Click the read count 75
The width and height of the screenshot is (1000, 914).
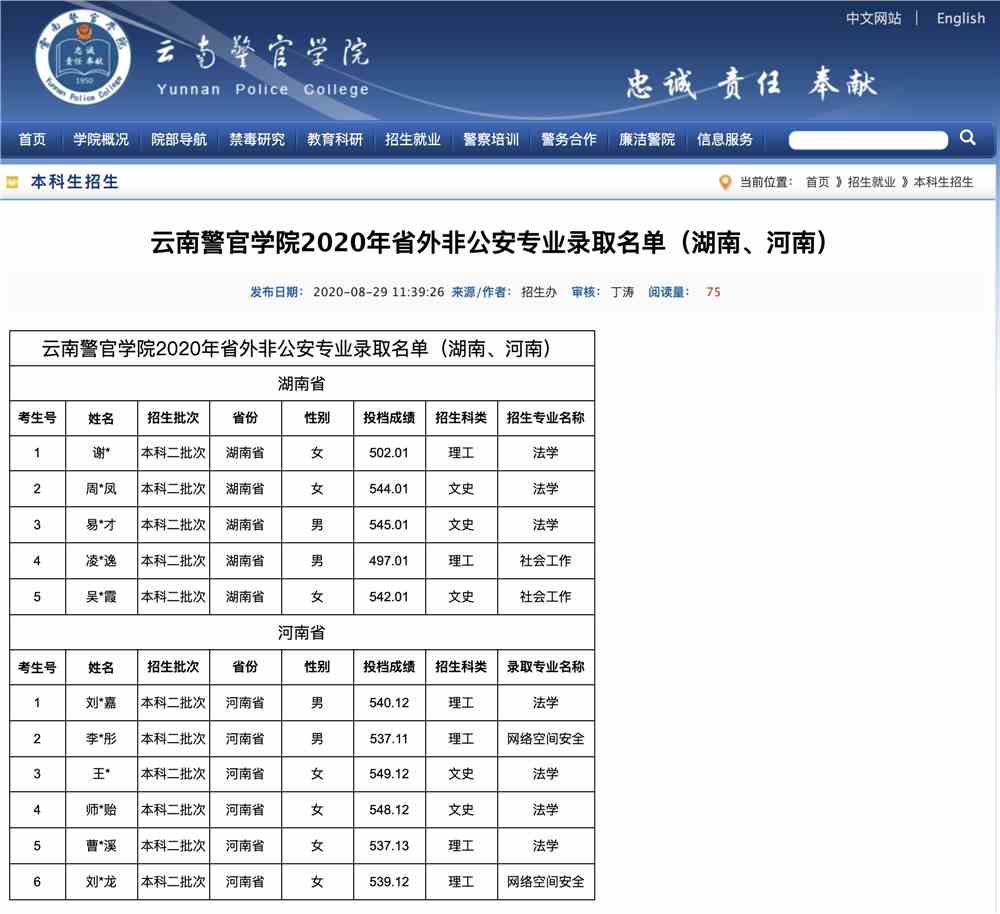click(713, 292)
